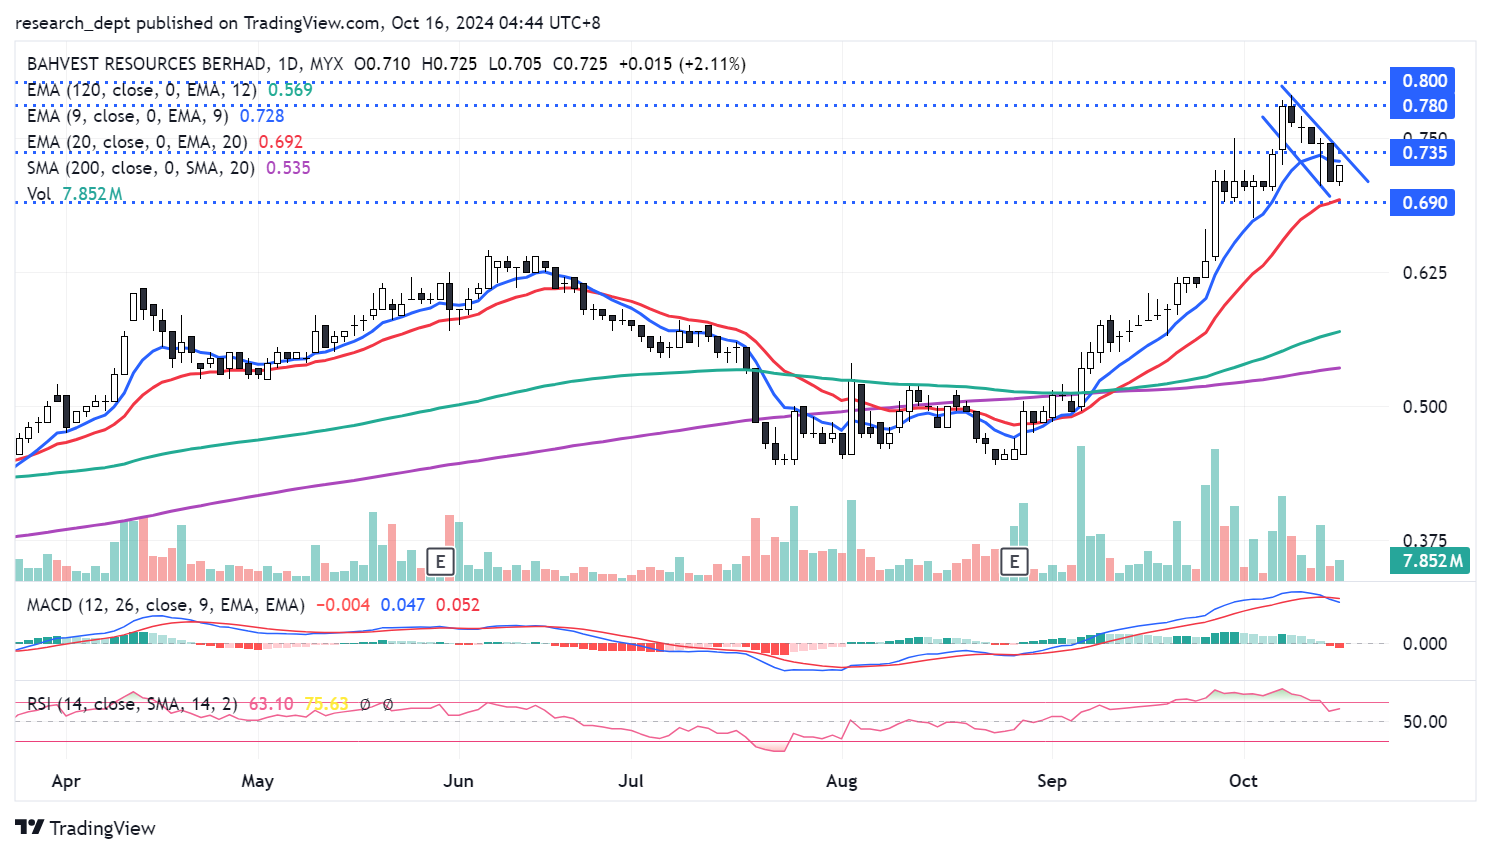This screenshot has width=1491, height=854.
Task: Click the Vol indicator legend label
Action: [40, 194]
